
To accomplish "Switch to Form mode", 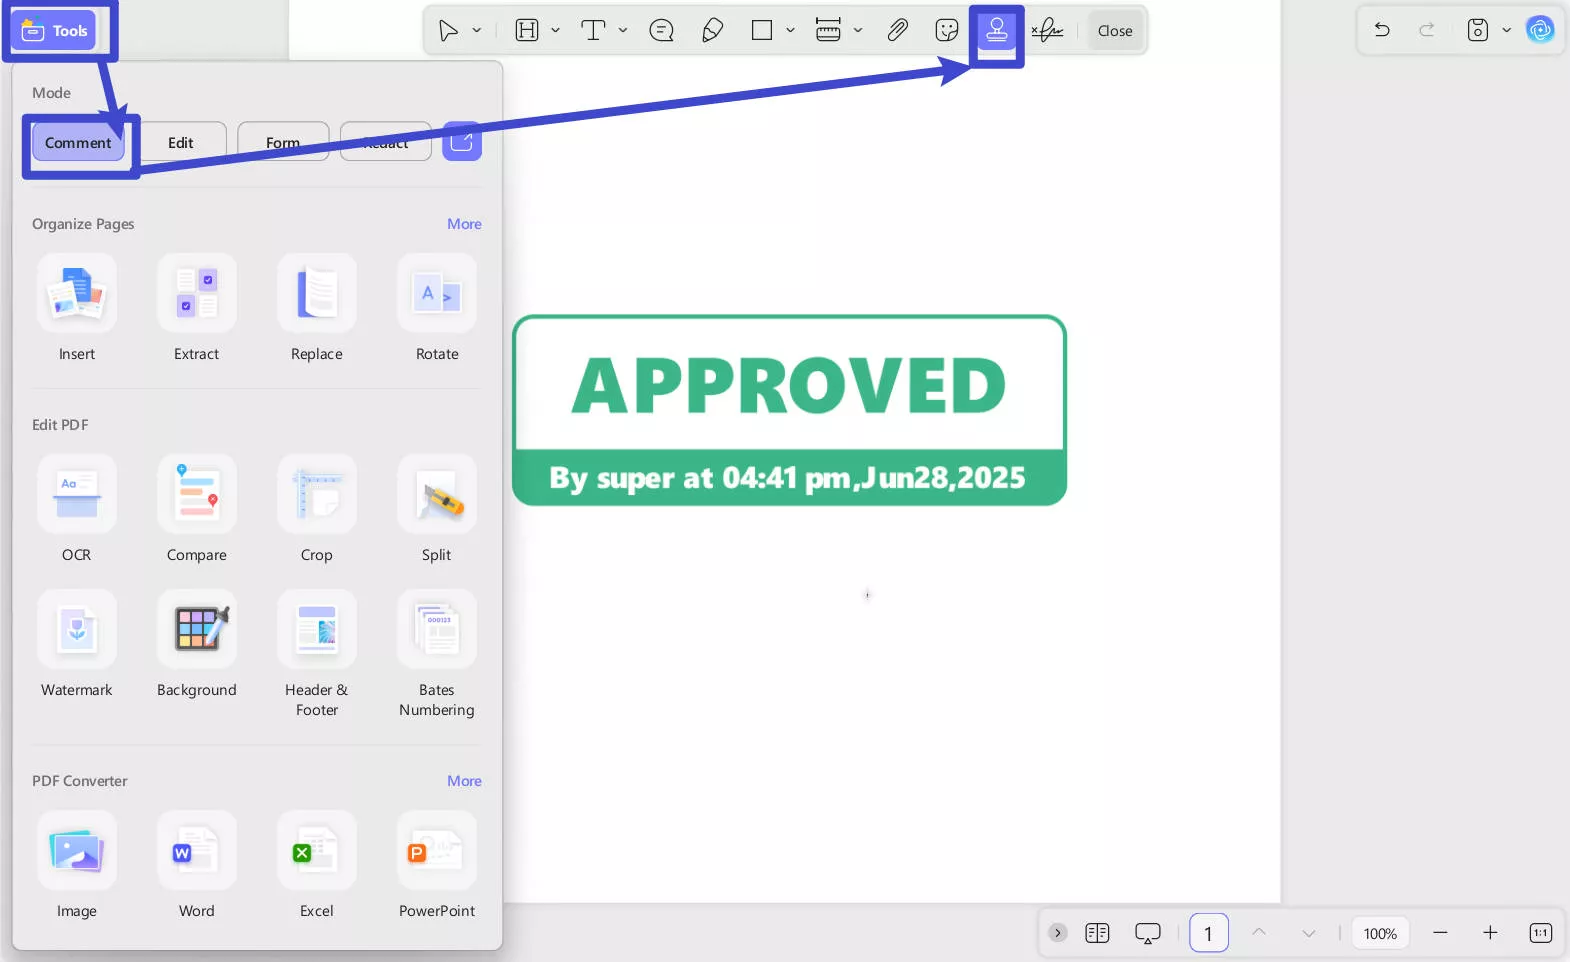I will pos(283,143).
